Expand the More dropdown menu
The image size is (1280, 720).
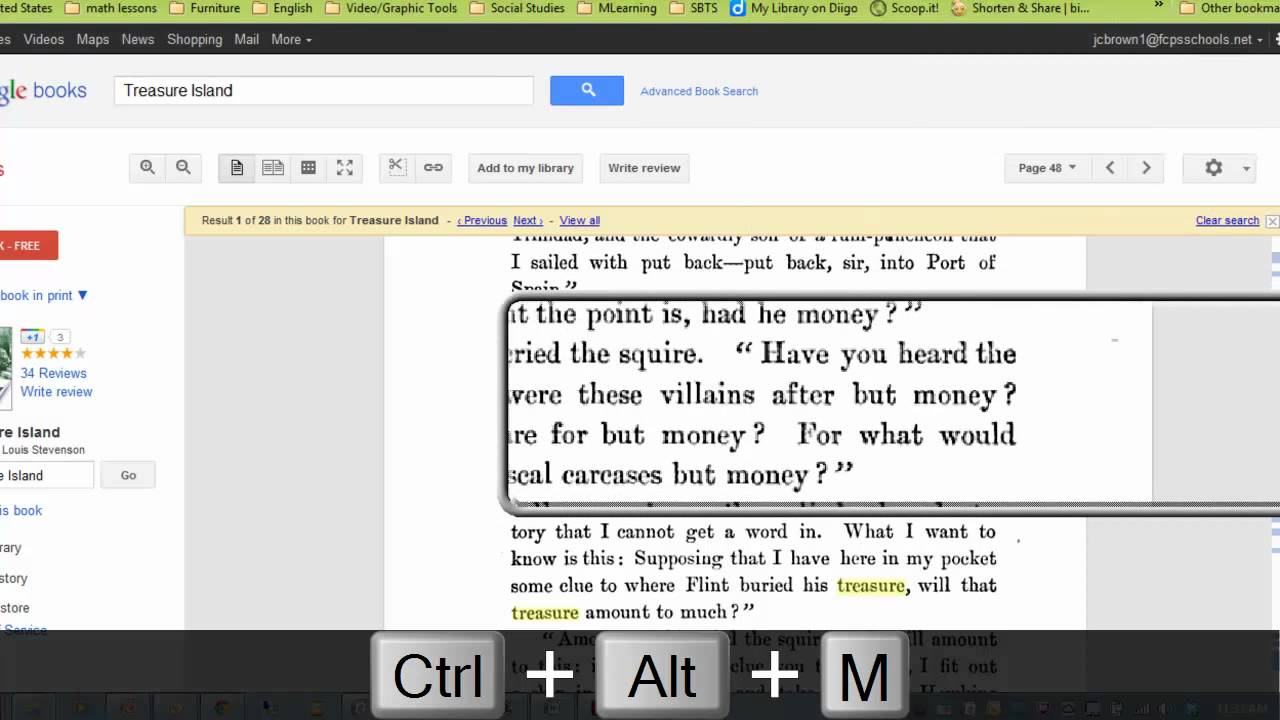(x=291, y=39)
